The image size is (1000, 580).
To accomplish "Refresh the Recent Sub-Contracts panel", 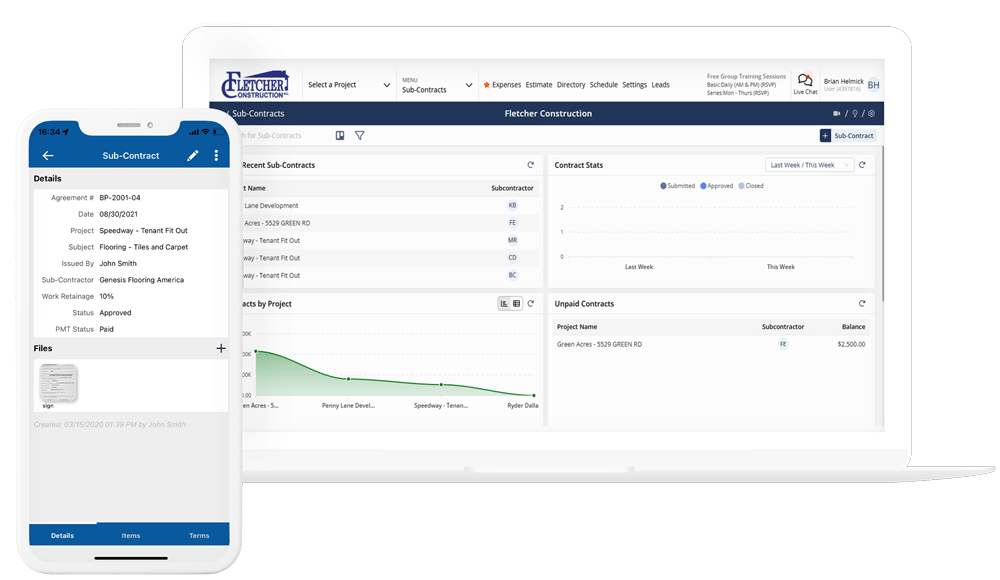I will 531,165.
